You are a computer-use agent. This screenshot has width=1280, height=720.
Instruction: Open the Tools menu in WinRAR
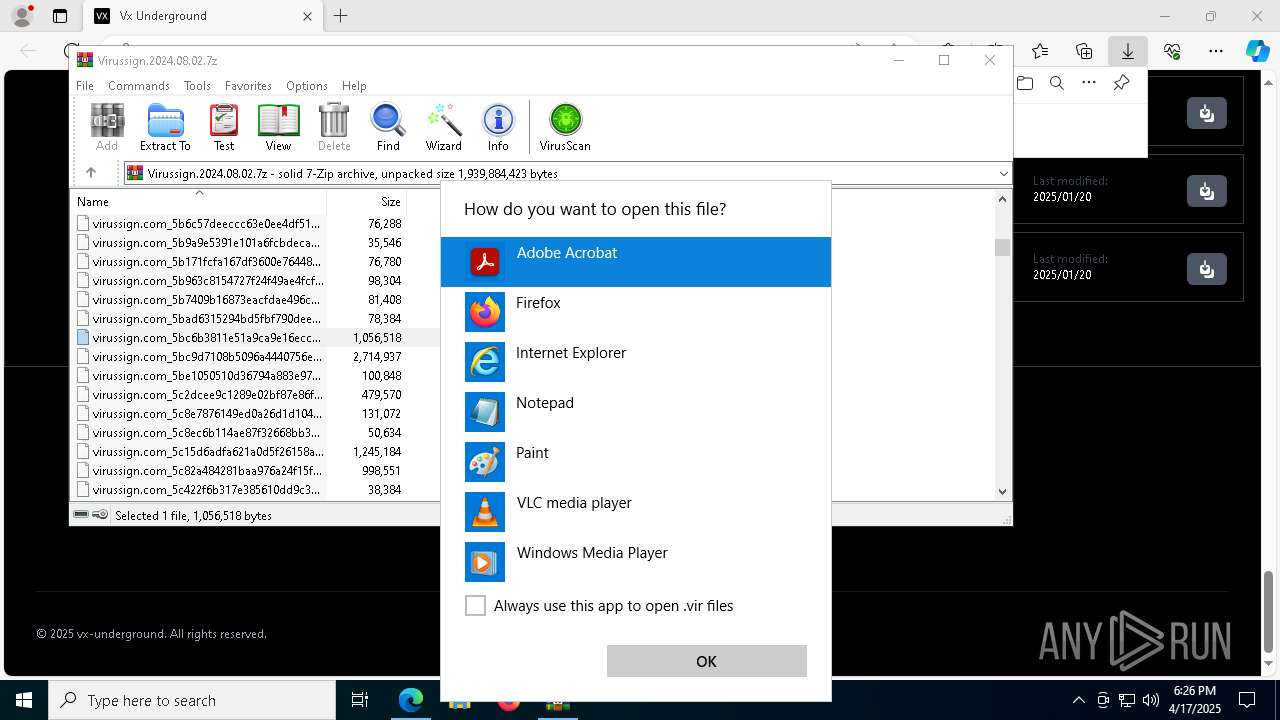coord(197,86)
